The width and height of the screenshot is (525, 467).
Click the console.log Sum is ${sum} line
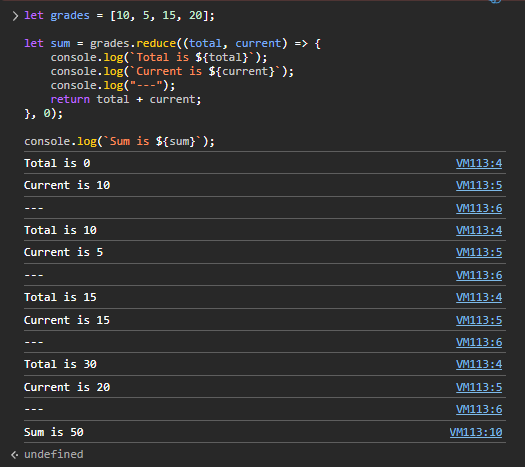pyautogui.click(x=120, y=142)
